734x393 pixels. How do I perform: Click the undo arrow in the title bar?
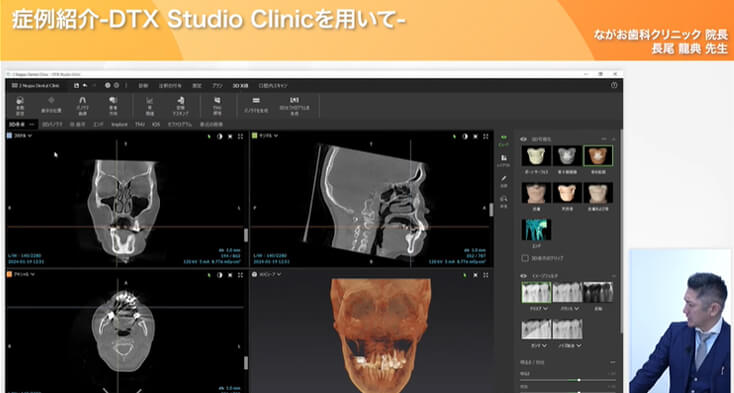pyautogui.click(x=85, y=86)
